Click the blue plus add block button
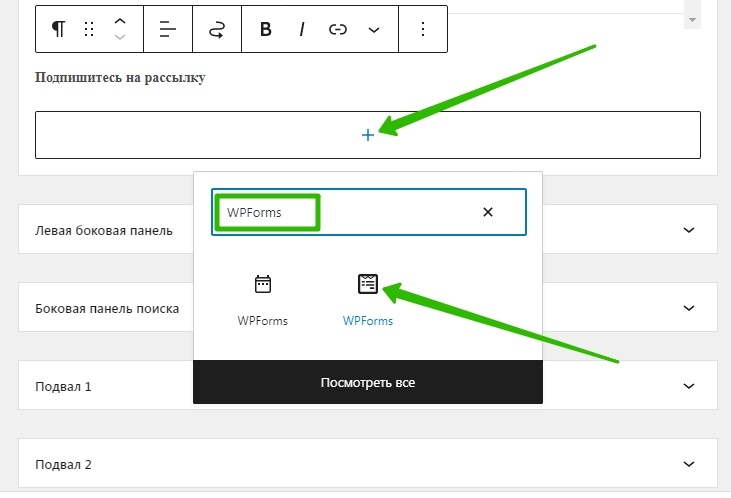 [x=368, y=135]
